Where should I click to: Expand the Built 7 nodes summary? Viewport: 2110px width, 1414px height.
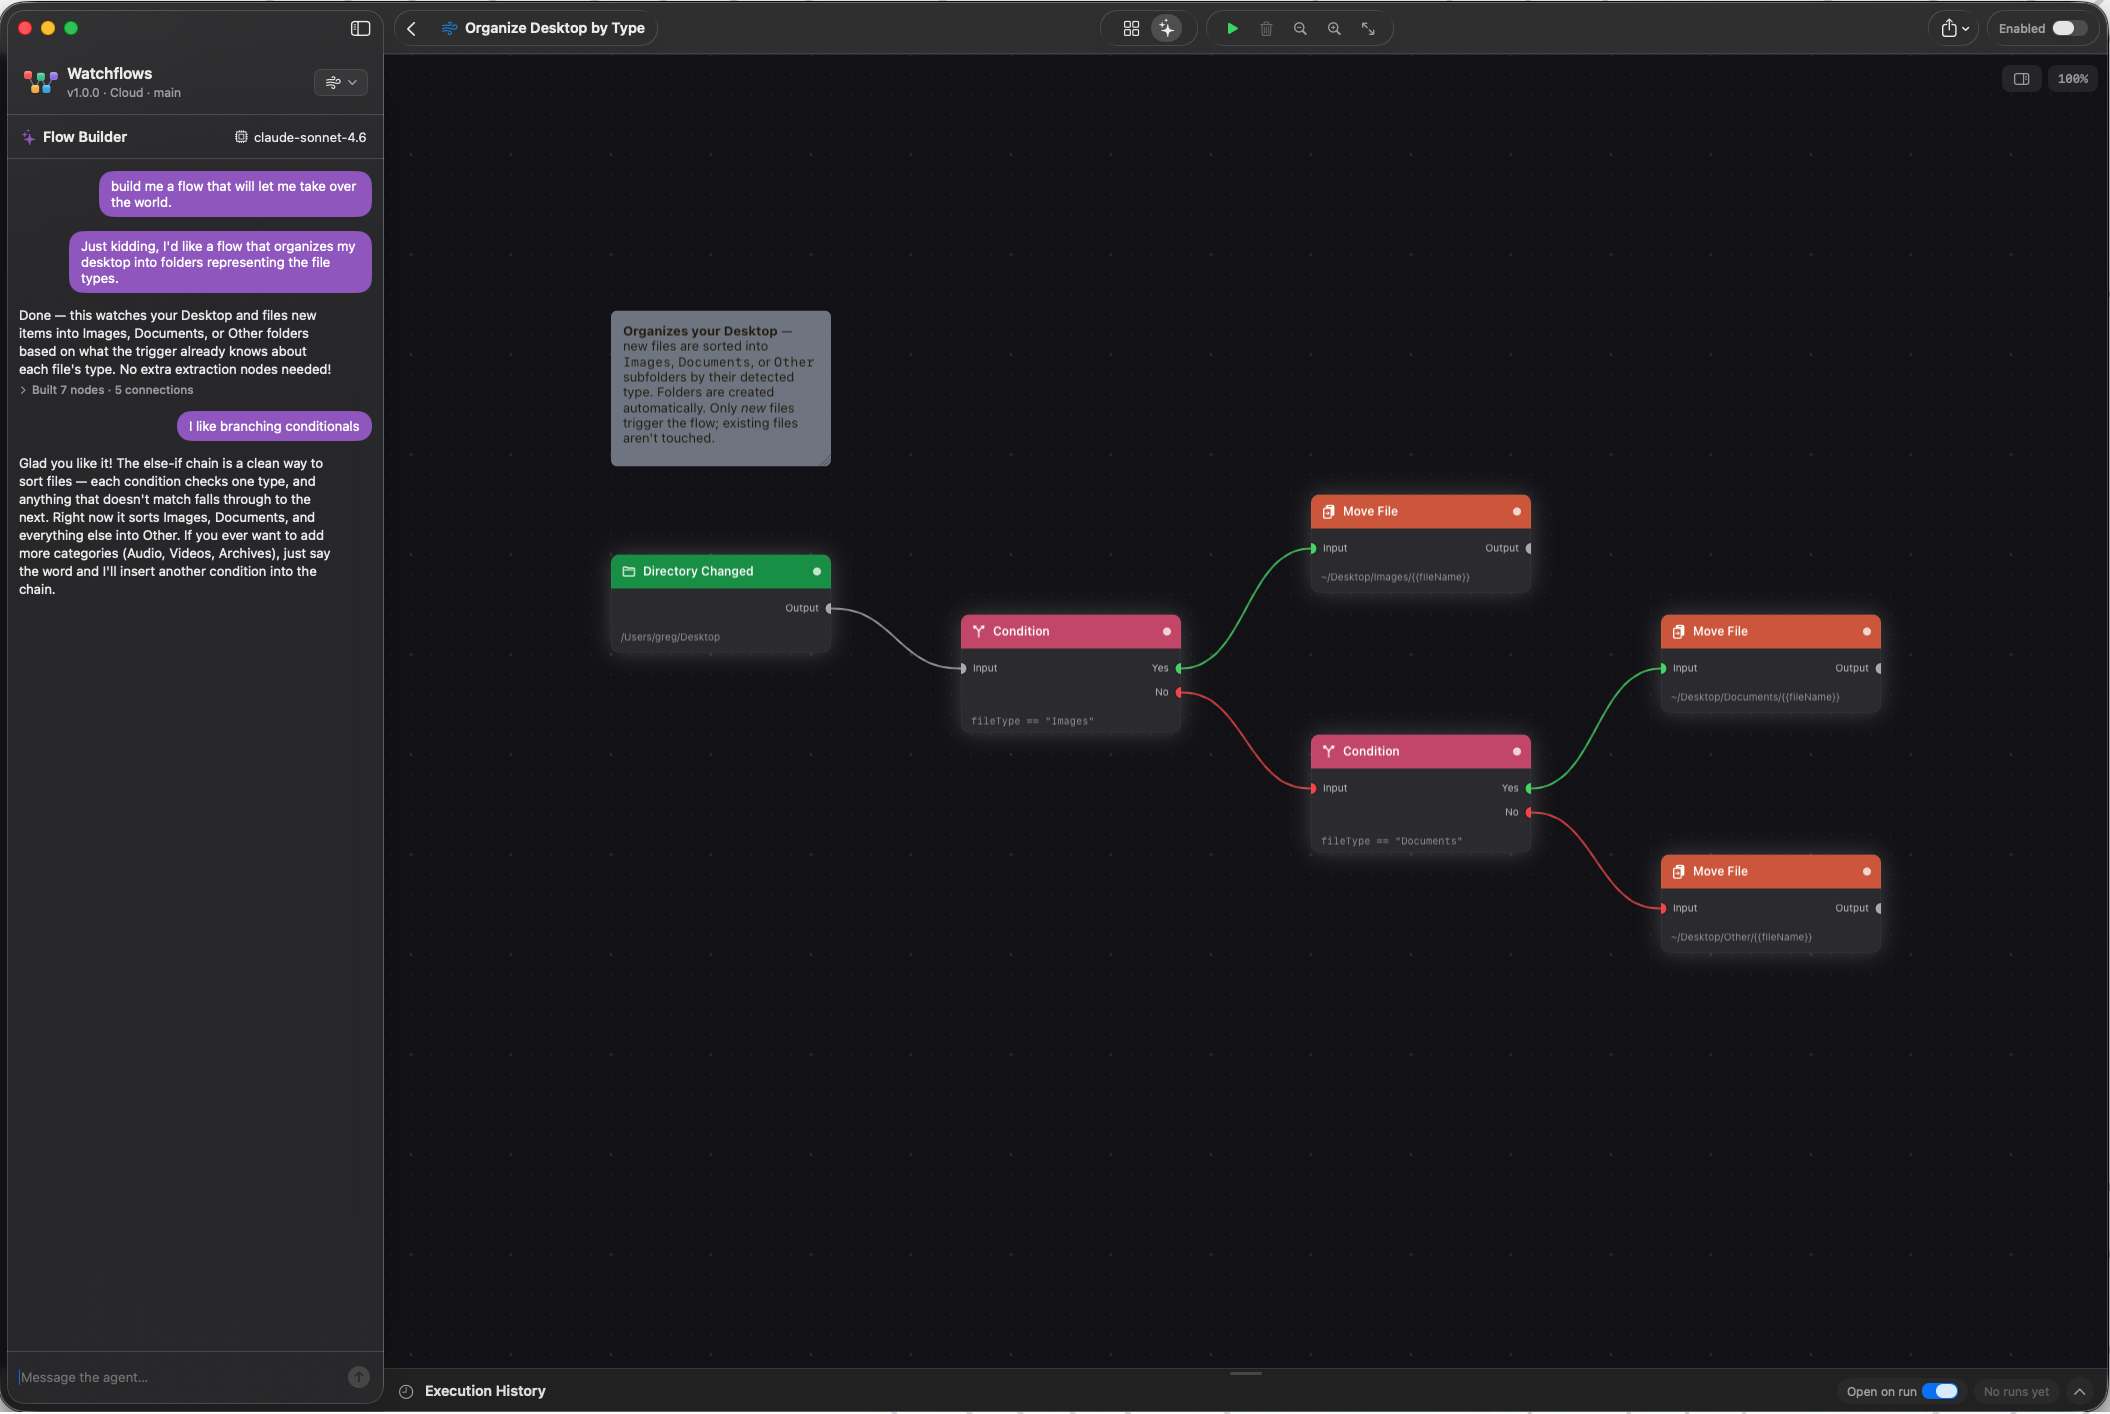pos(106,390)
